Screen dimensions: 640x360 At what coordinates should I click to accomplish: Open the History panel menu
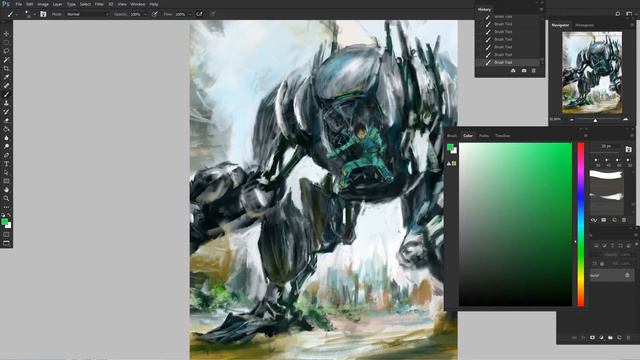(541, 9)
